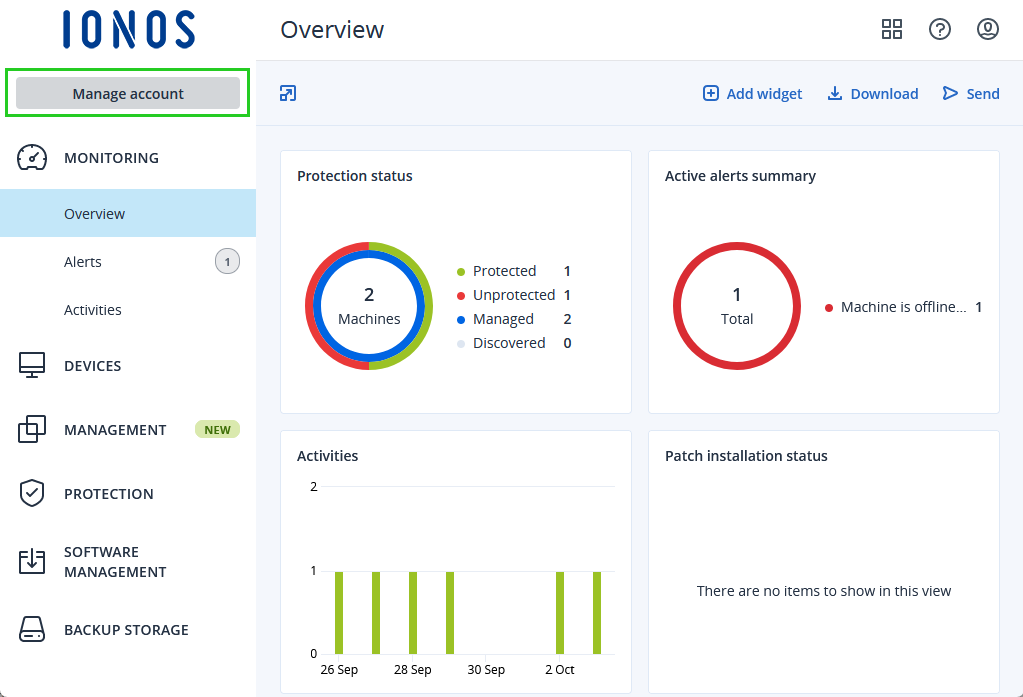Open the user account profile icon

pyautogui.click(x=987, y=29)
